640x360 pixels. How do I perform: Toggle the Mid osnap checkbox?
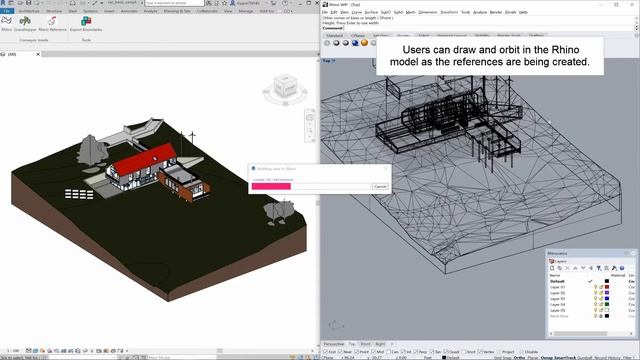373,351
